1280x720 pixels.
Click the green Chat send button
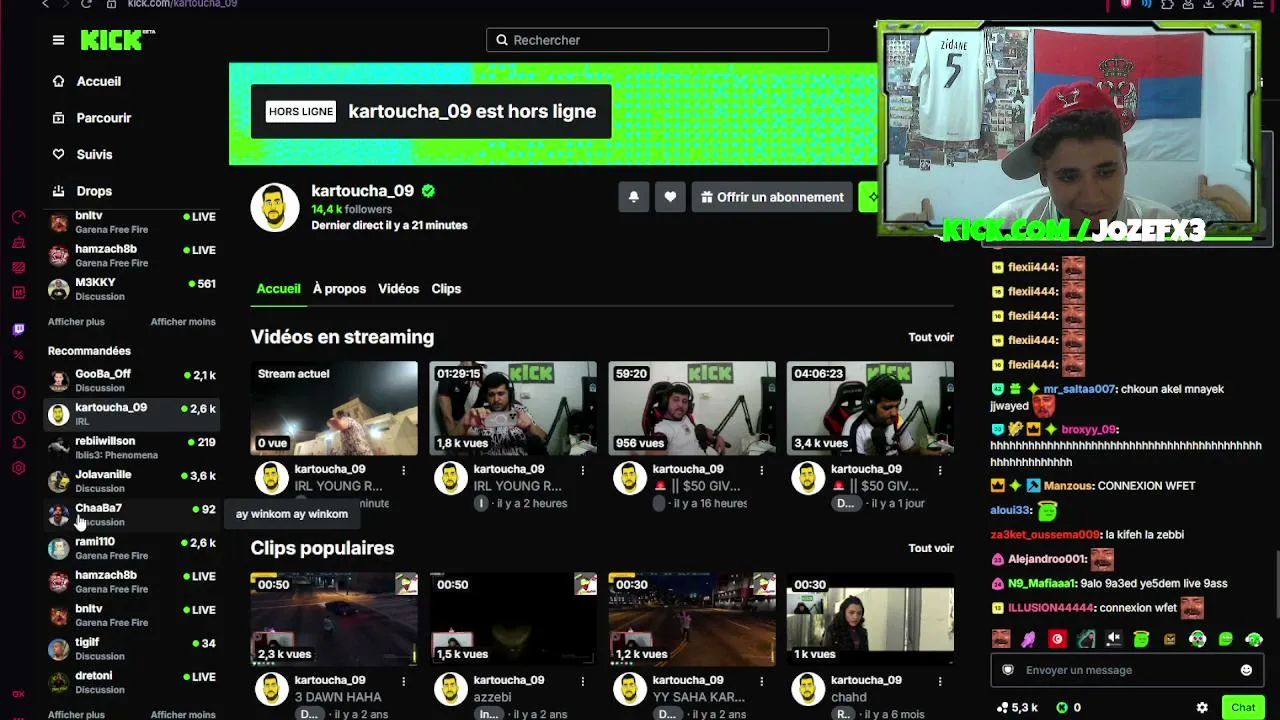click(1243, 707)
